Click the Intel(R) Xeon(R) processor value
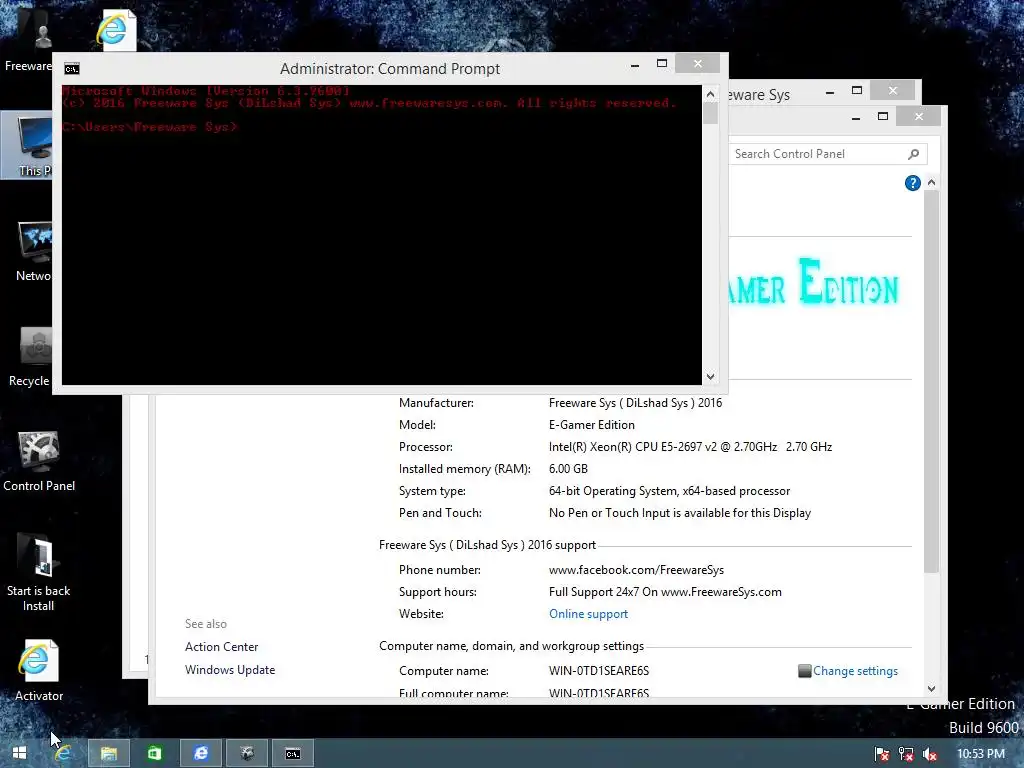Viewport: 1024px width, 768px height. 690,447
